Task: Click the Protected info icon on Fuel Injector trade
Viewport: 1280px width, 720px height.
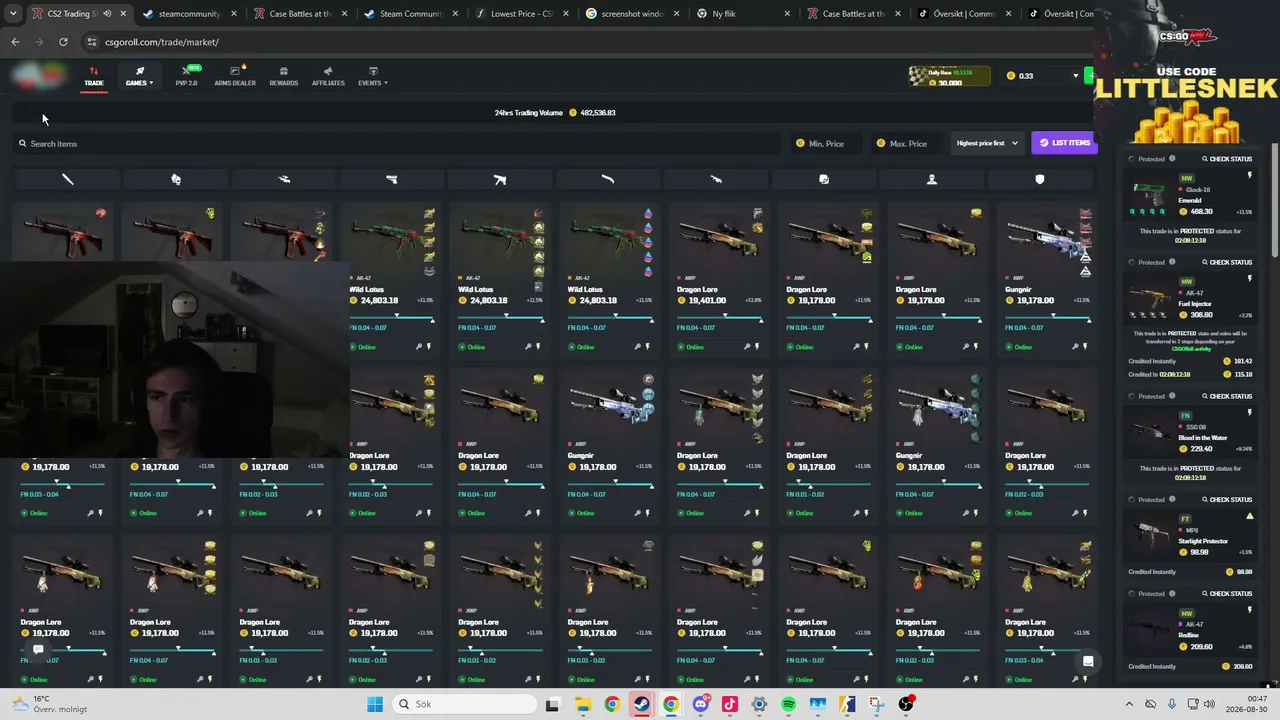Action: point(1172,262)
